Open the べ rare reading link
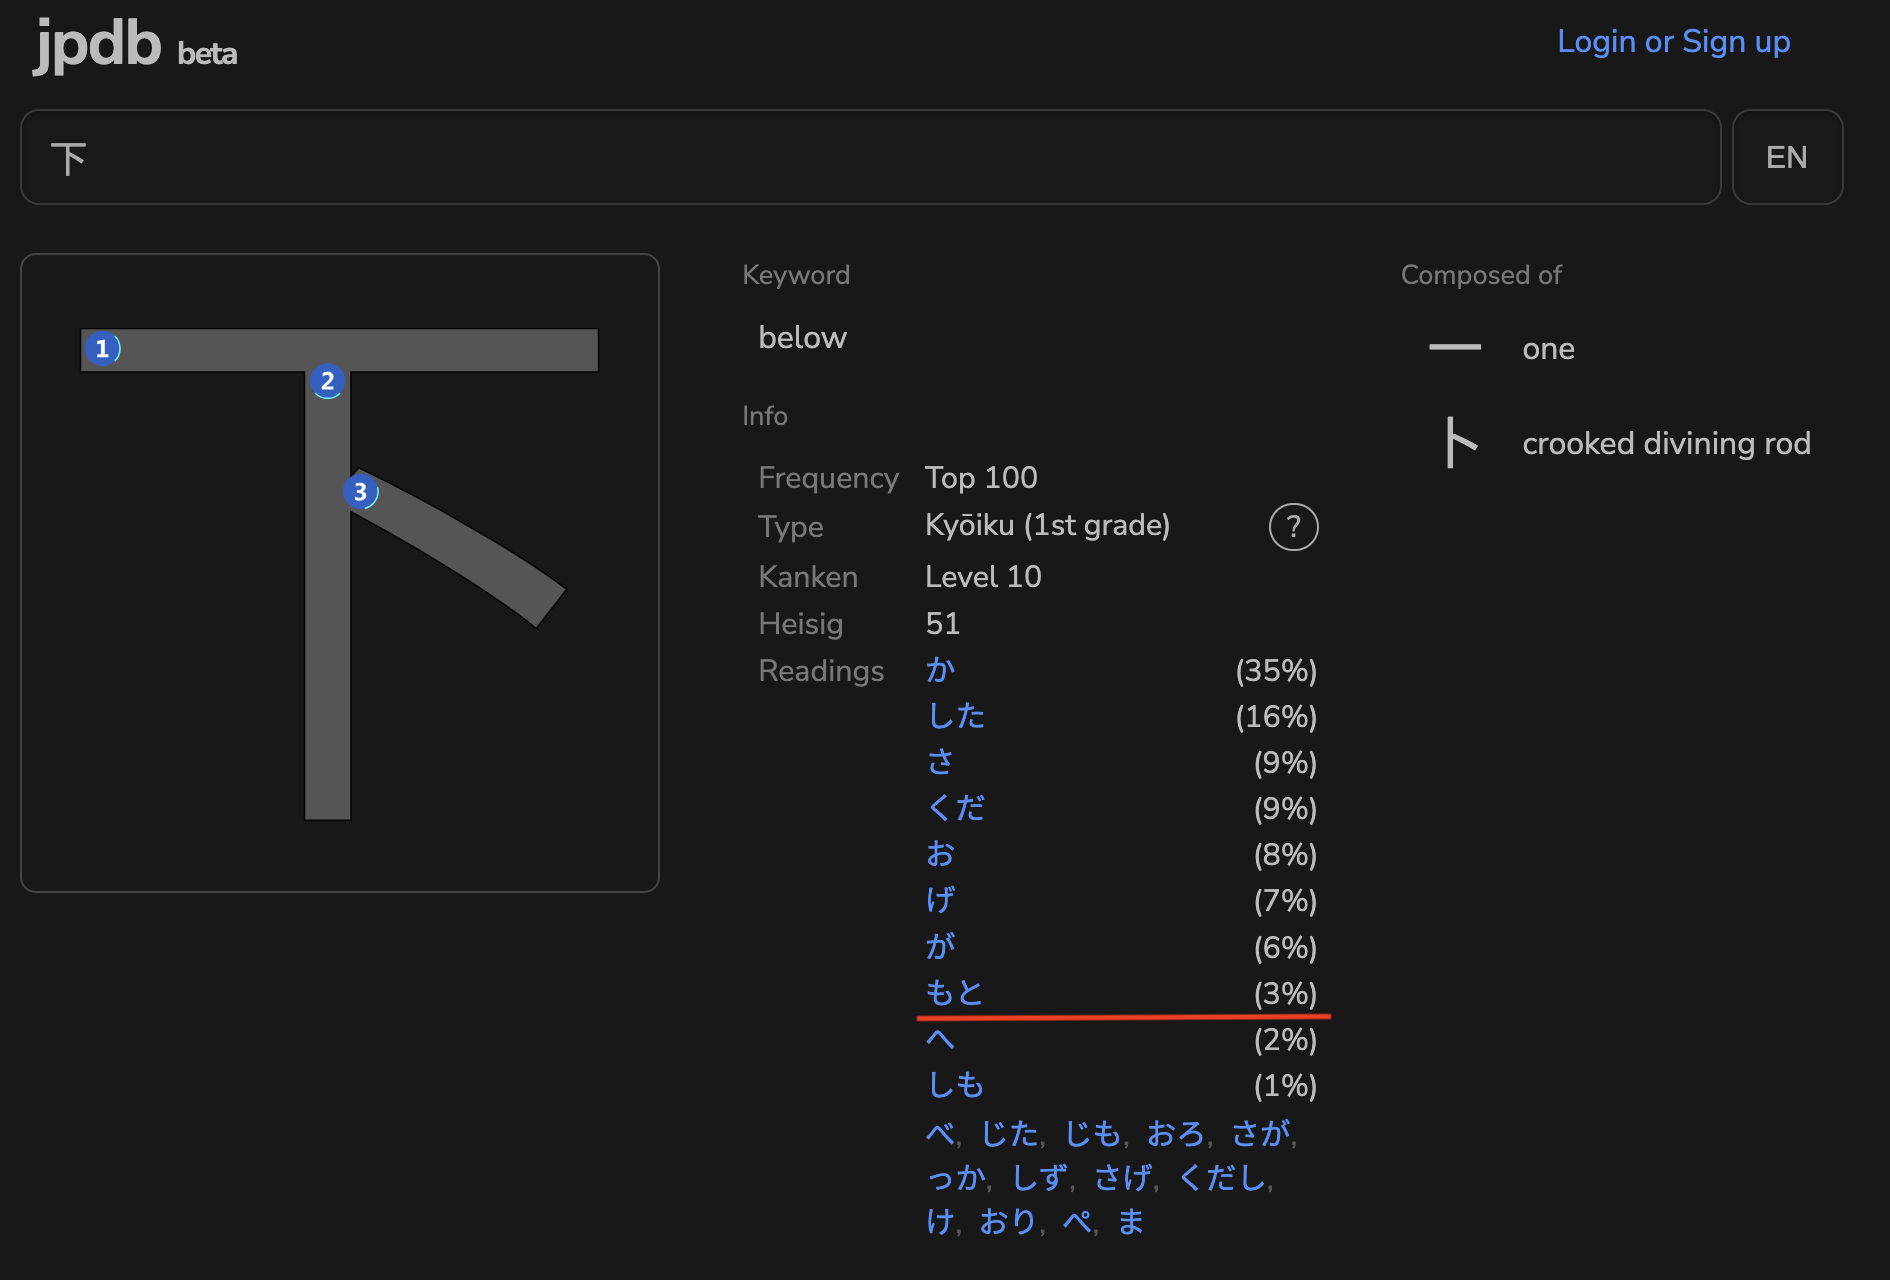1890x1280 pixels. pos(940,1133)
